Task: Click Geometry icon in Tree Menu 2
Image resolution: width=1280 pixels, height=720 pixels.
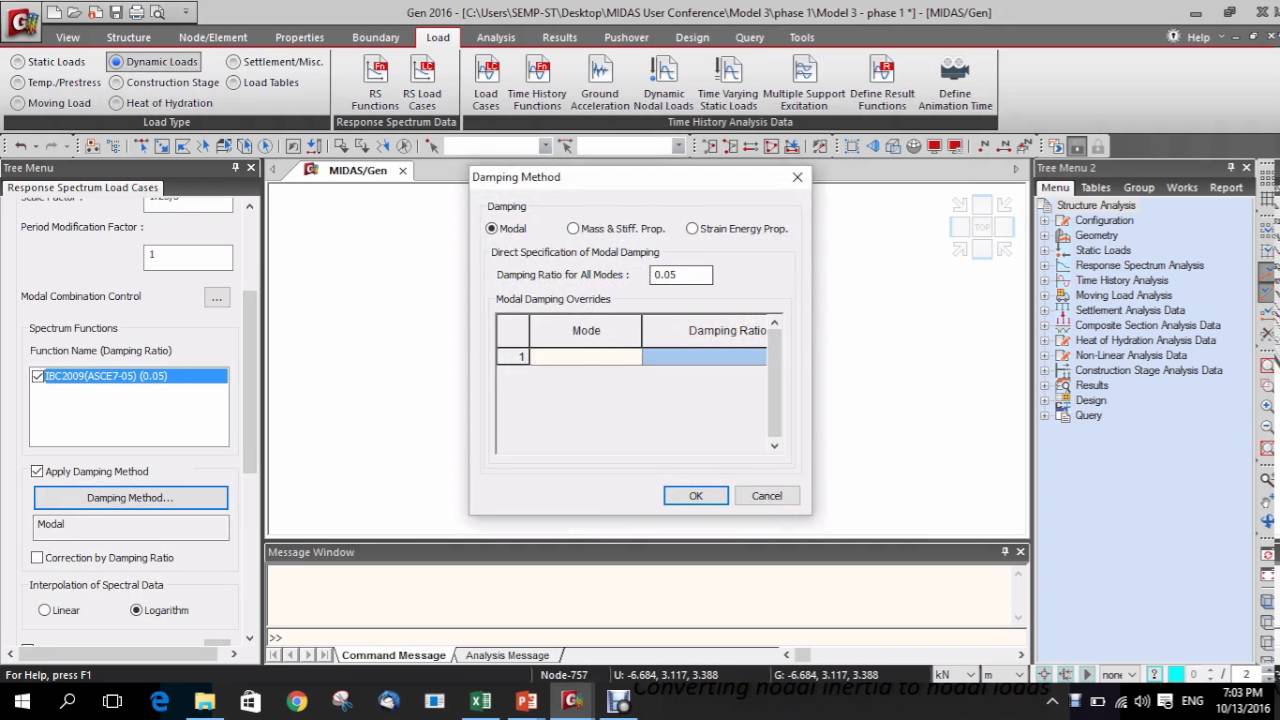Action: coord(1063,235)
